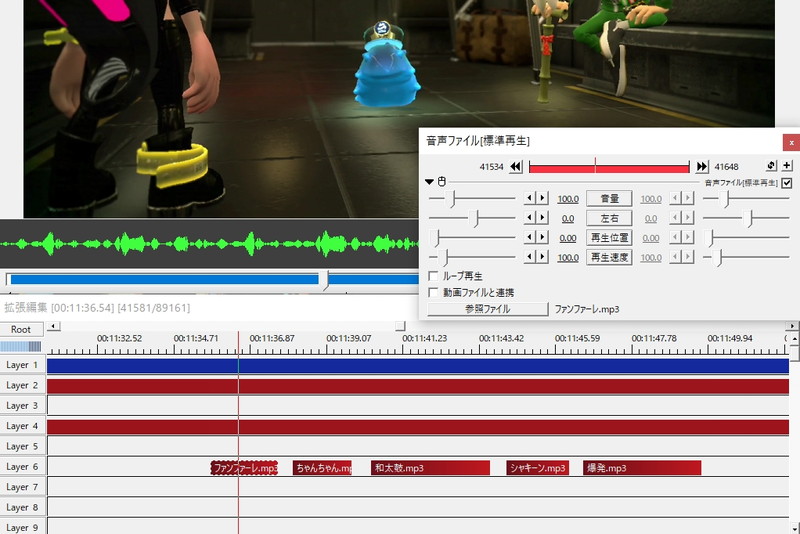Click the camera/cycle icon next to plus button
Image resolution: width=800 pixels, height=534 pixels.
(771, 166)
